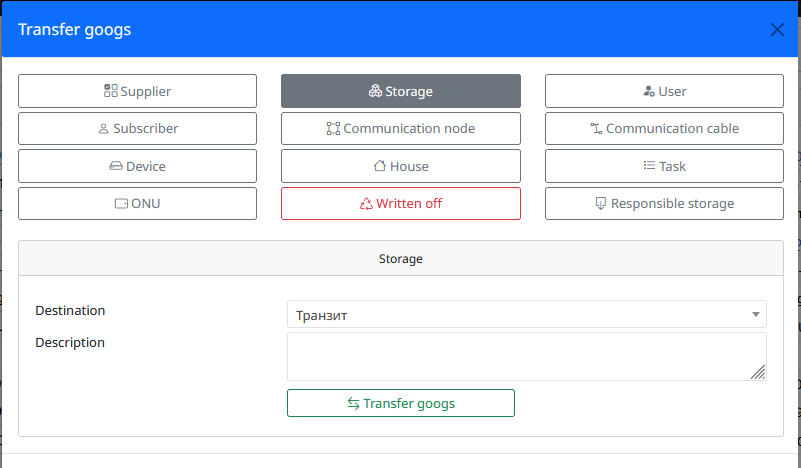Focus the Description text area
This screenshot has width=801, height=468.
pos(527,357)
